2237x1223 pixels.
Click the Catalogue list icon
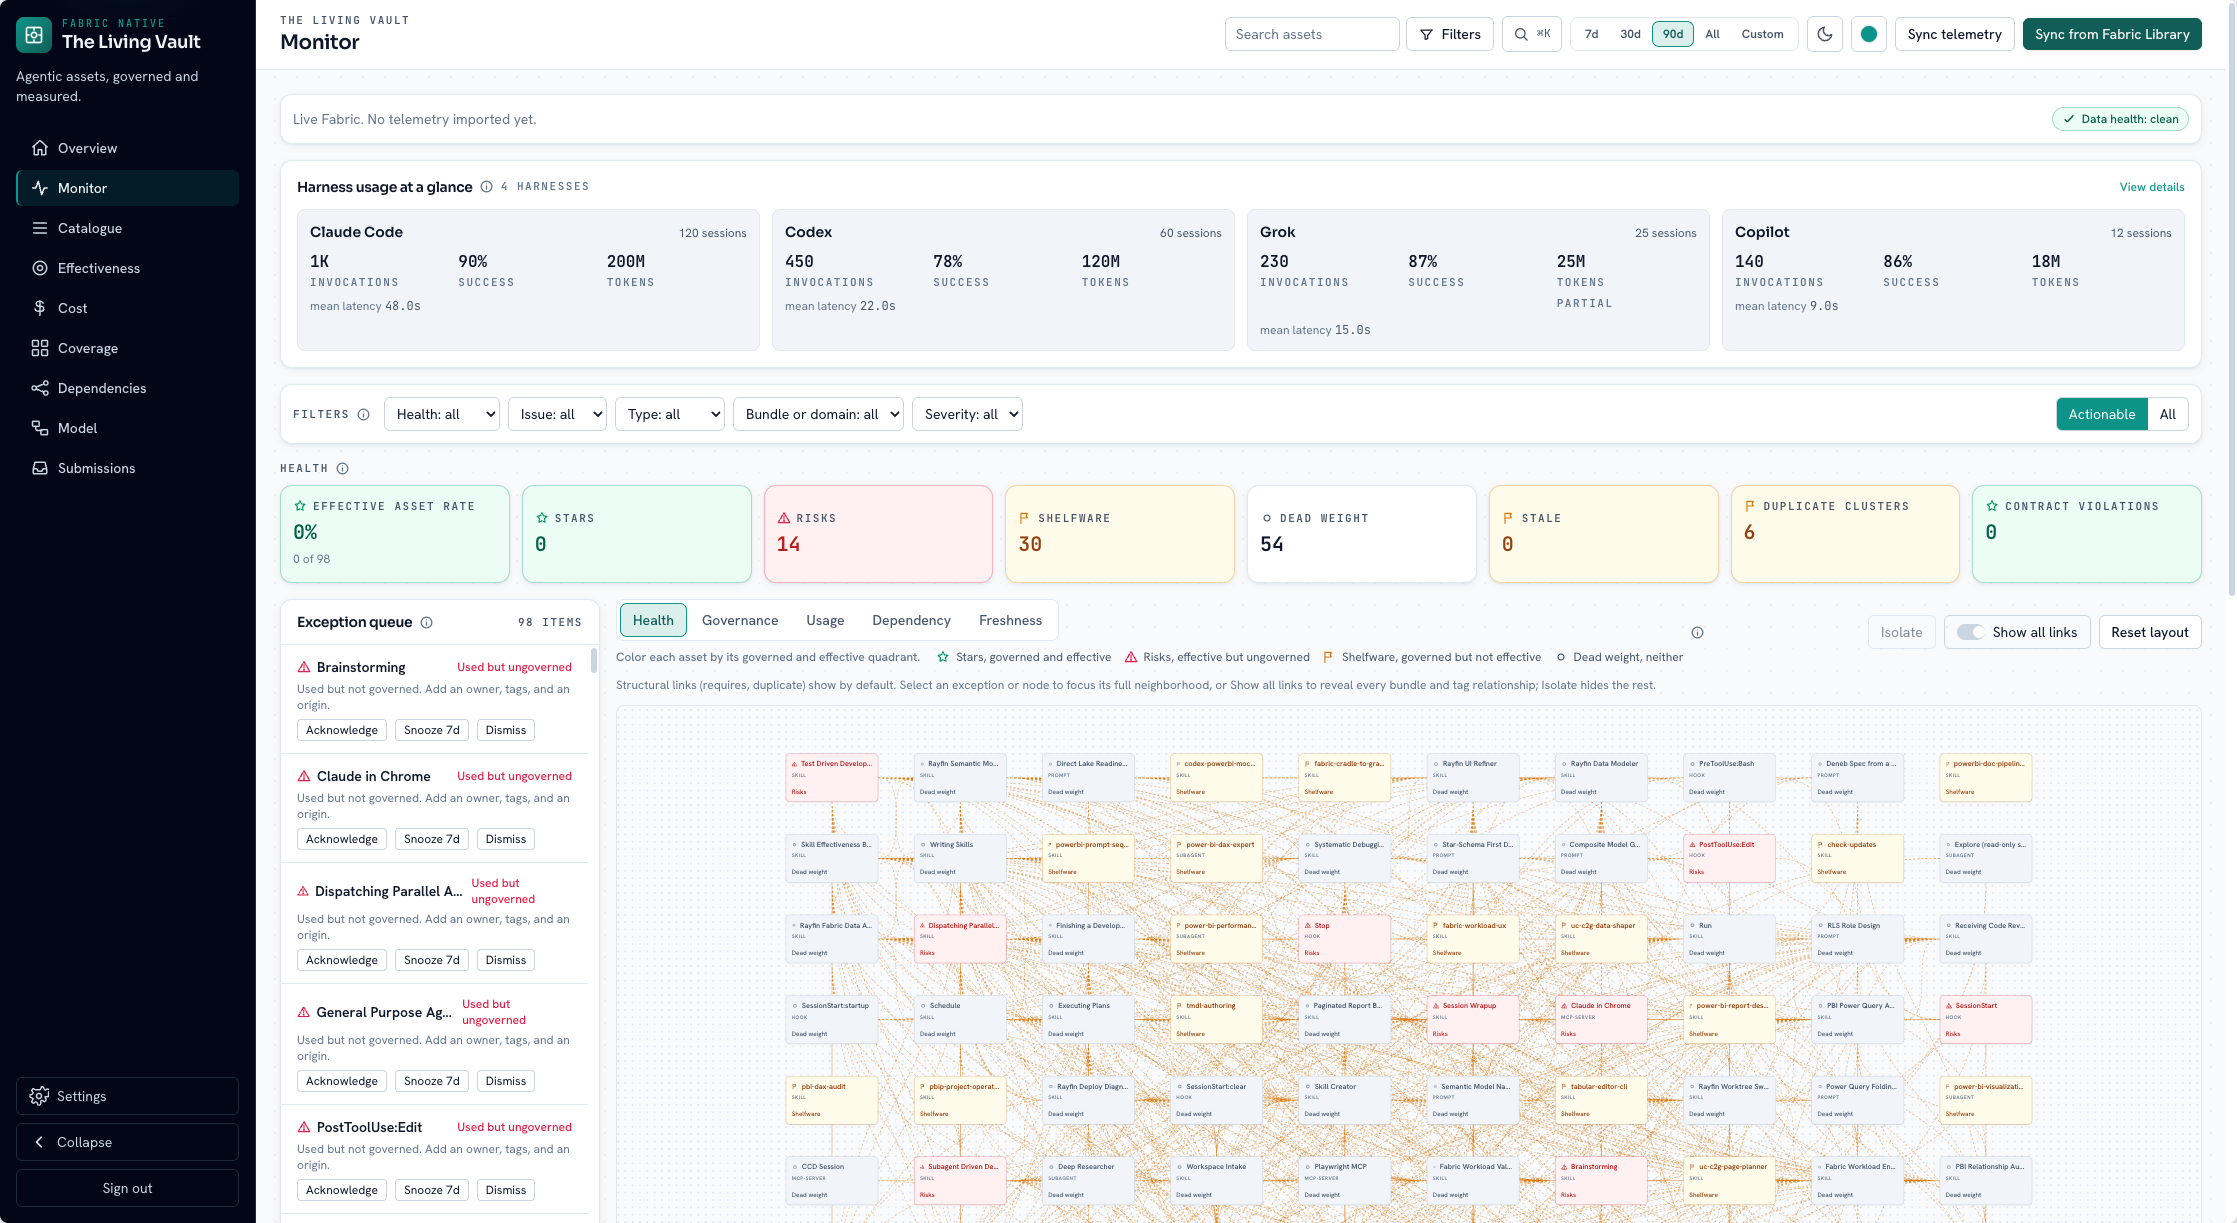click(x=40, y=228)
